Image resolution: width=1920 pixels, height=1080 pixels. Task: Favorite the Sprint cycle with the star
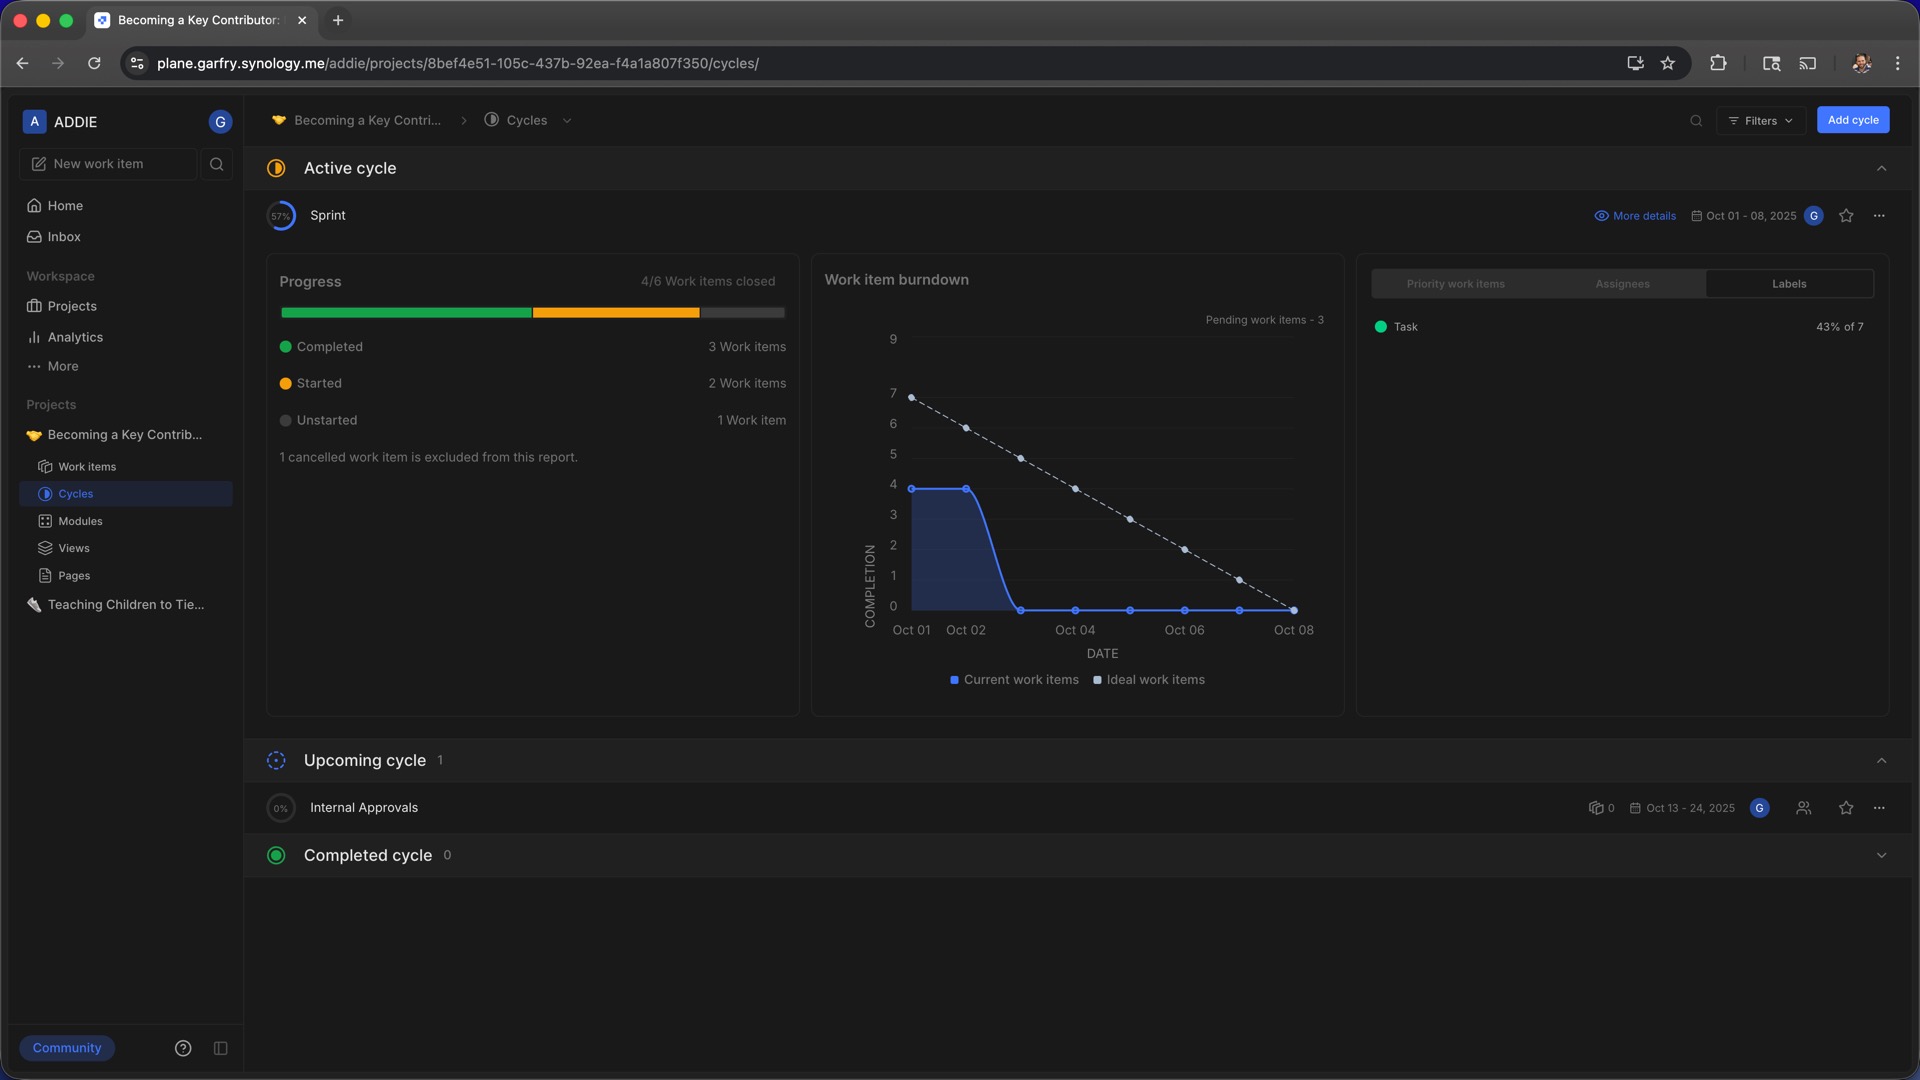pos(1846,216)
